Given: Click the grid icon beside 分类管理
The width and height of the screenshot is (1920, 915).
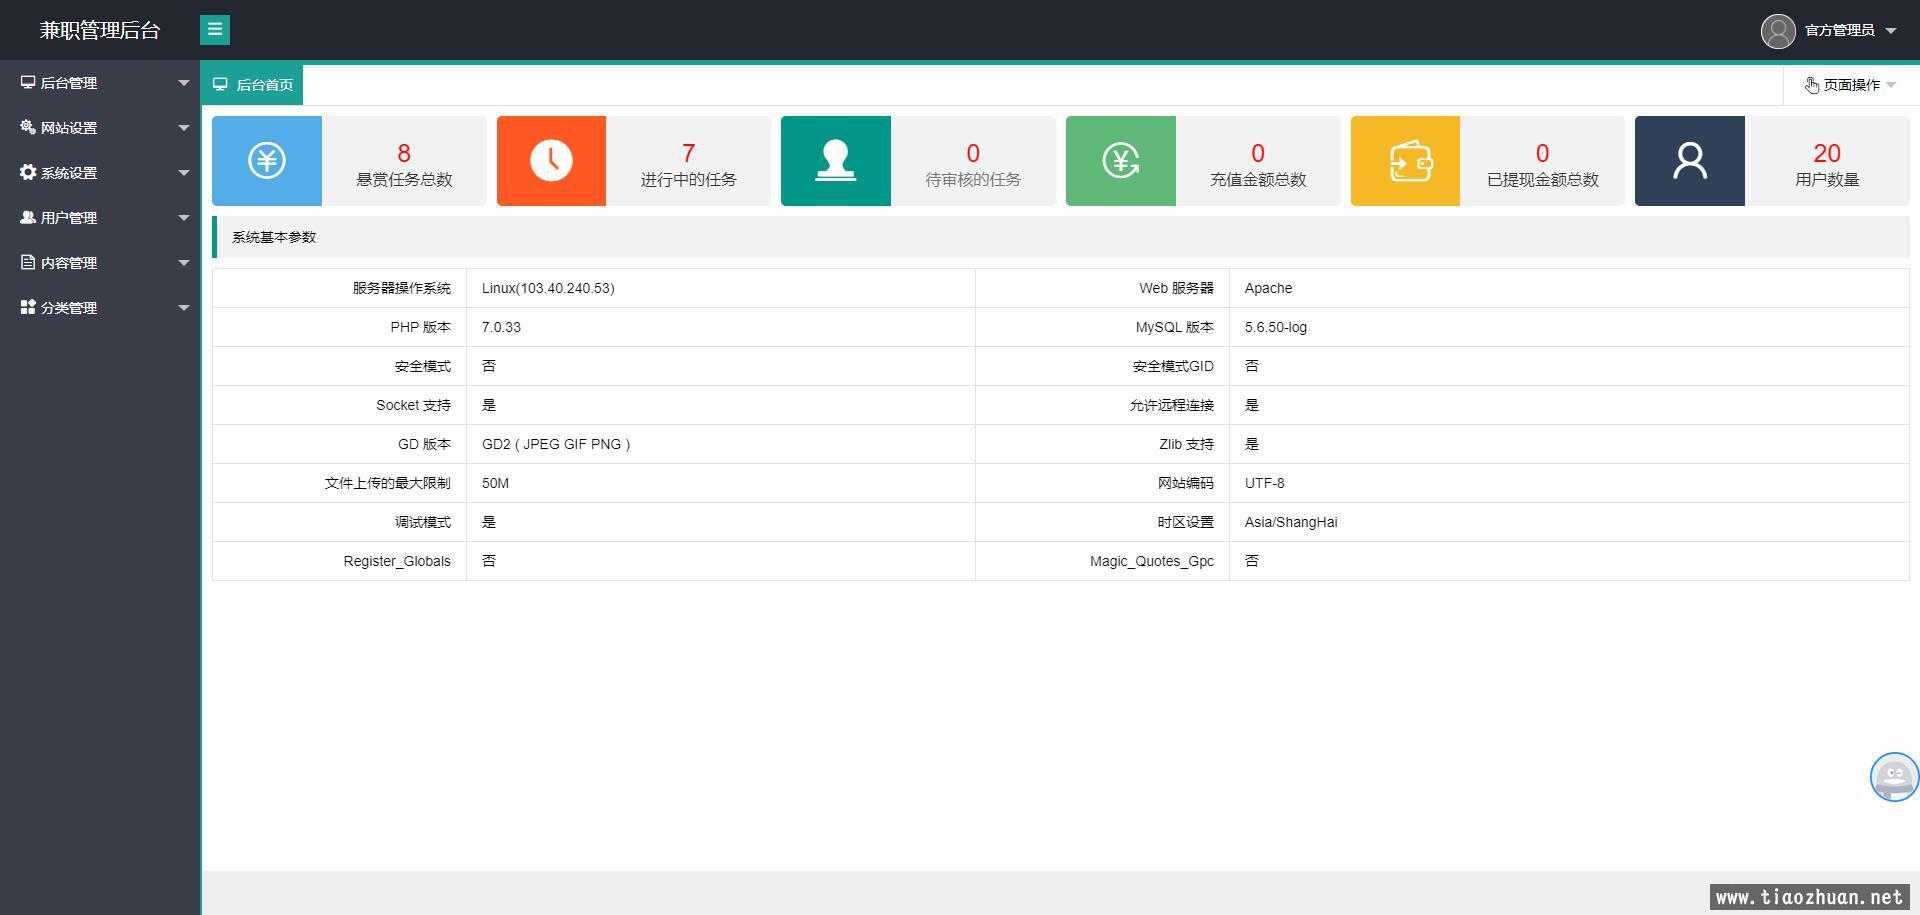Looking at the screenshot, I should [28, 307].
